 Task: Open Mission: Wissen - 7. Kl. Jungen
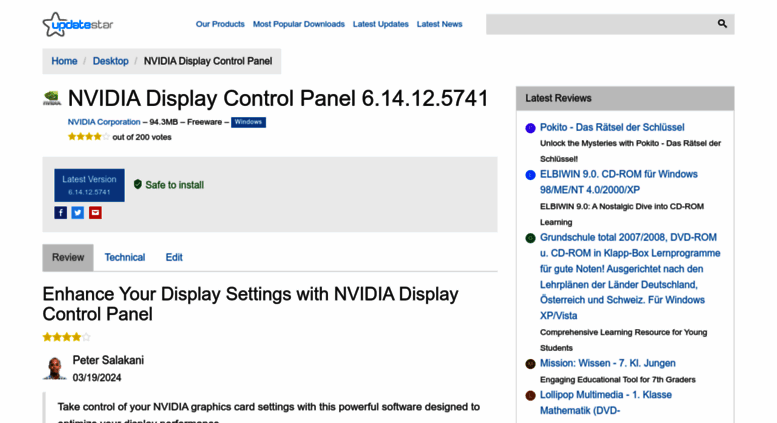[x=608, y=363]
